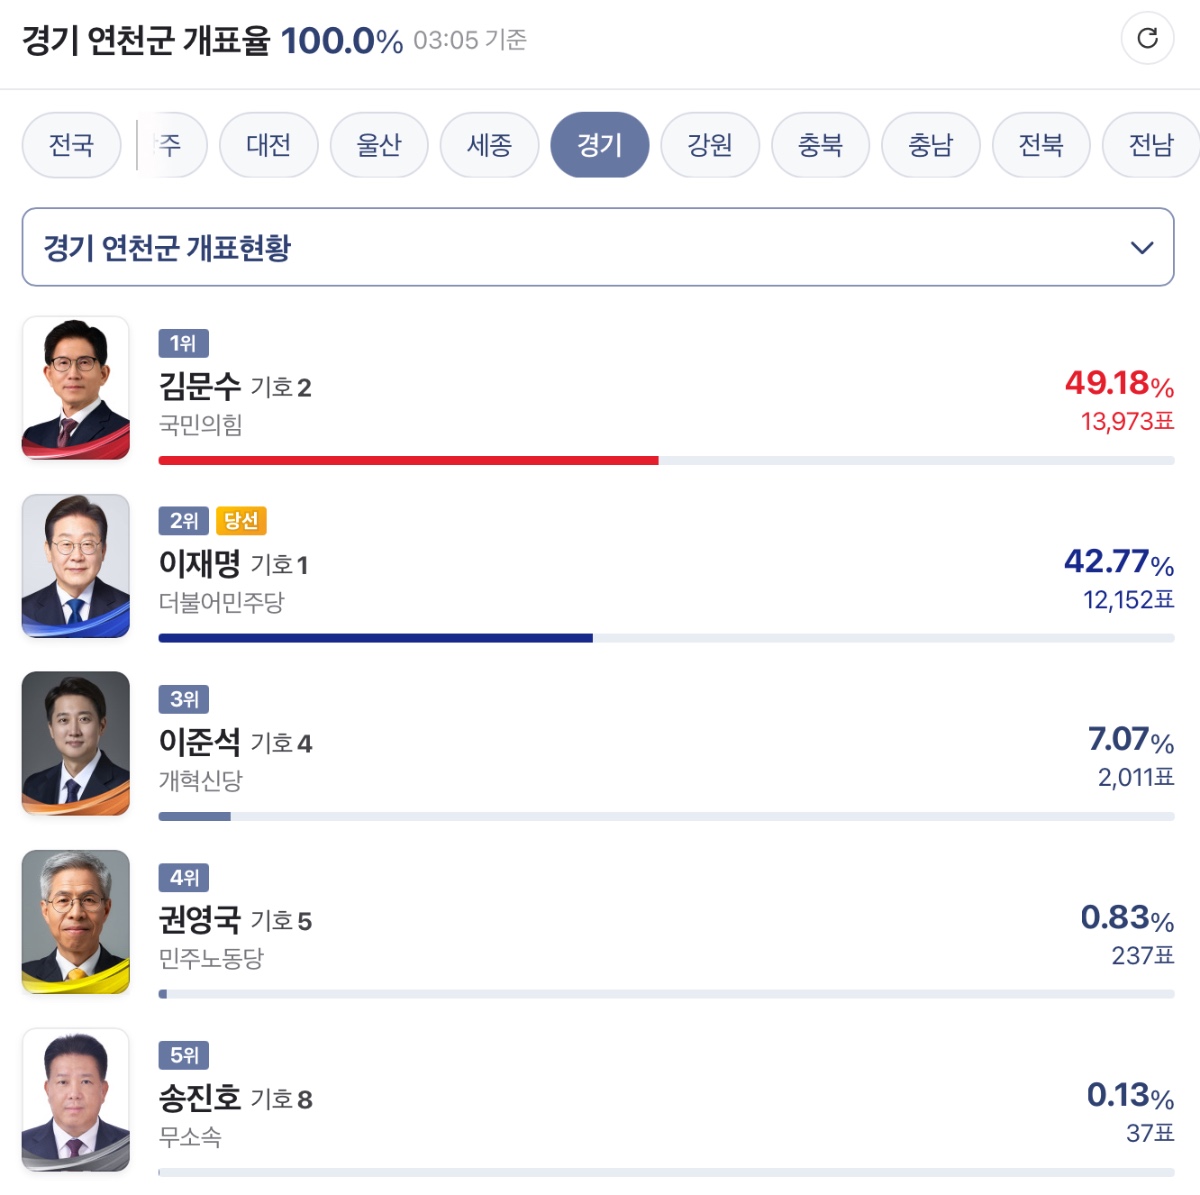Click 이준석 candidate portrait
The width and height of the screenshot is (1200, 1195).
[76, 743]
